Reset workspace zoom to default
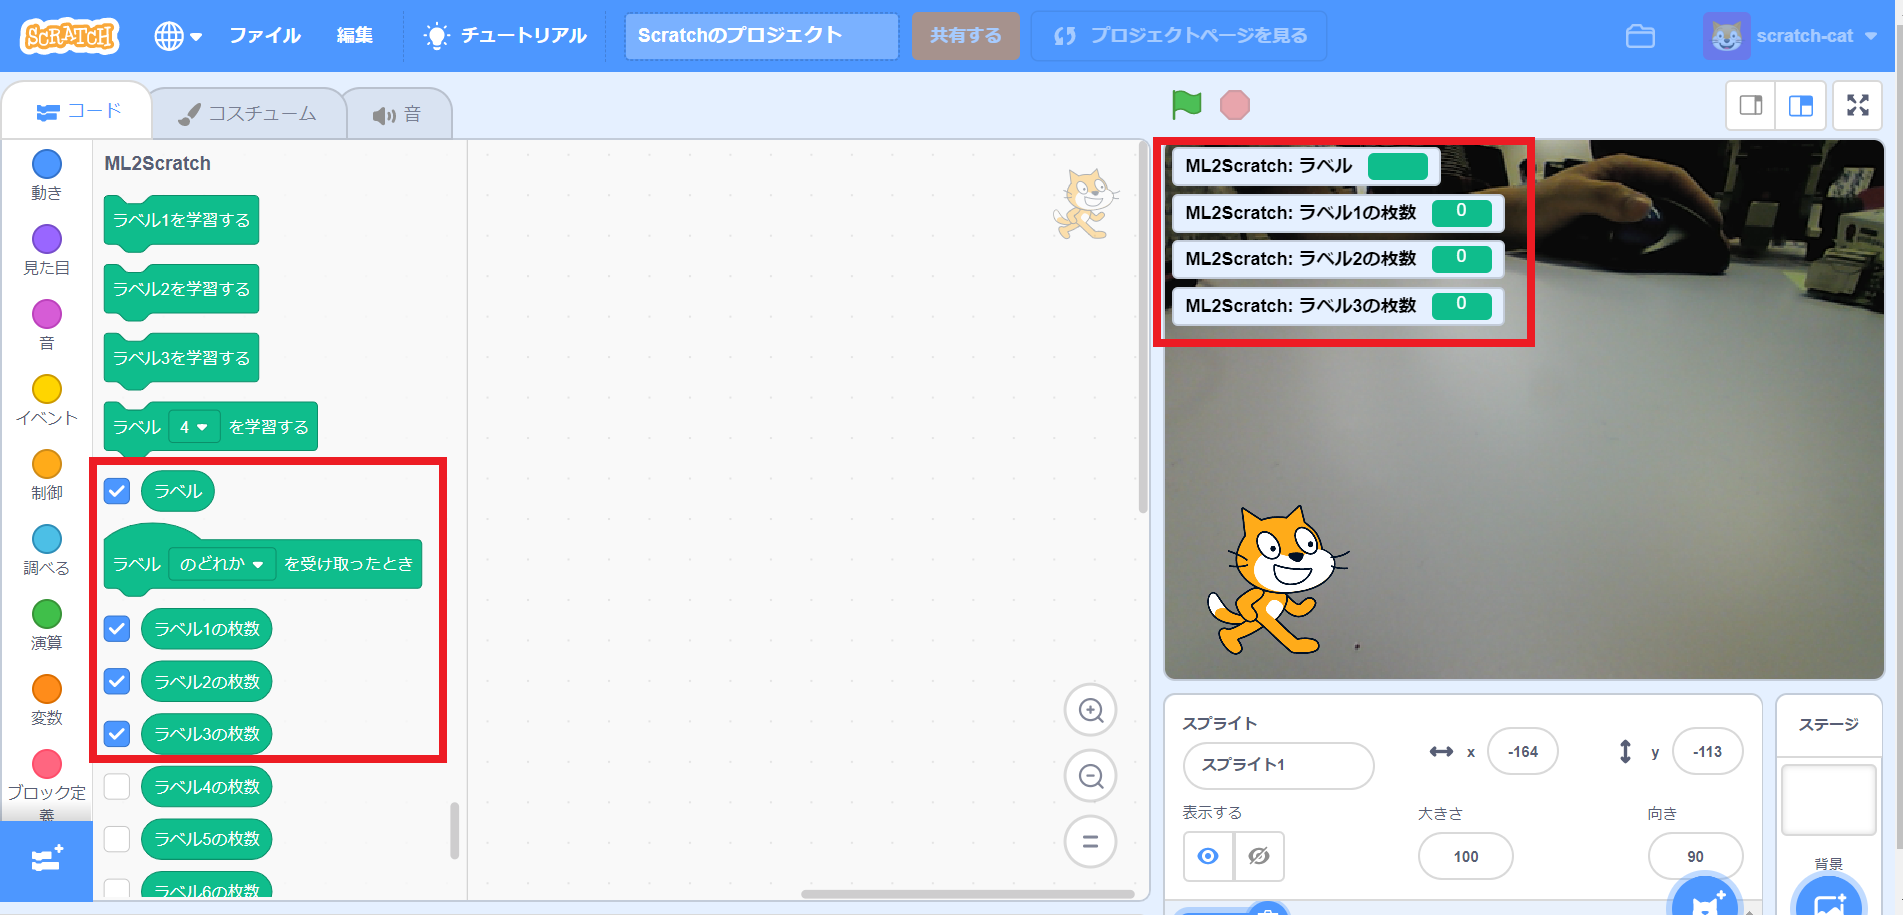The height and width of the screenshot is (915, 1903). pyautogui.click(x=1090, y=842)
